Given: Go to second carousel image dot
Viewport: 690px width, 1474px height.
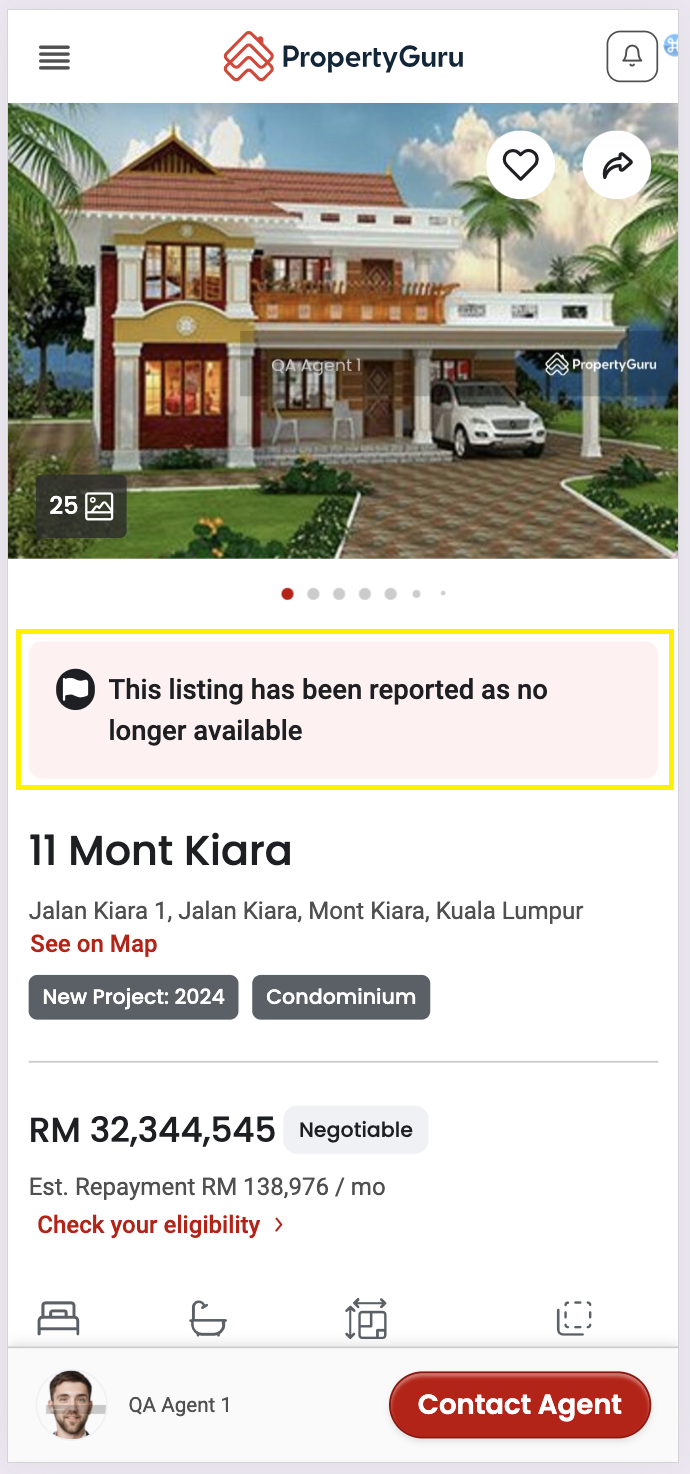Looking at the screenshot, I should pos(313,594).
